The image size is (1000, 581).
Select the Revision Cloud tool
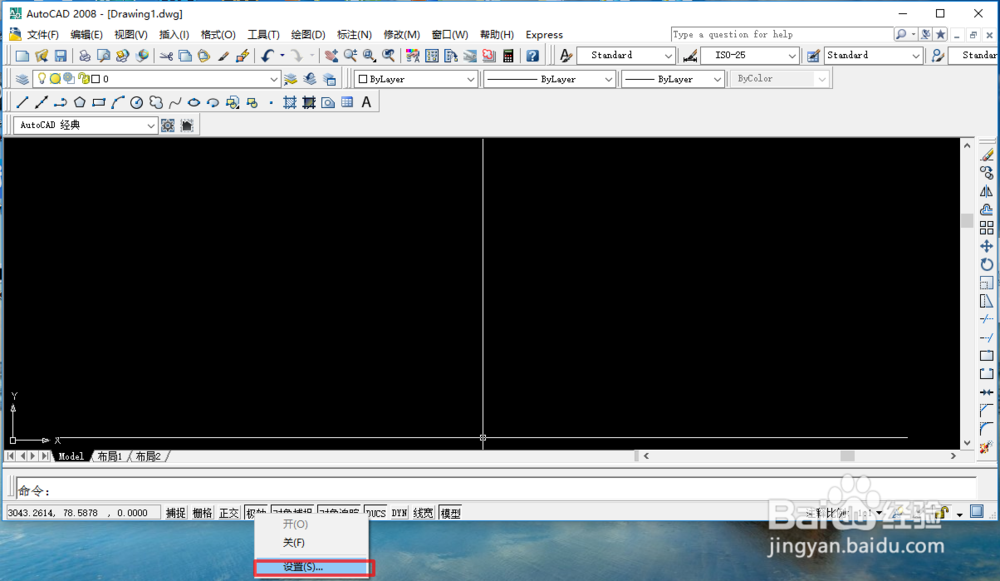click(x=156, y=102)
